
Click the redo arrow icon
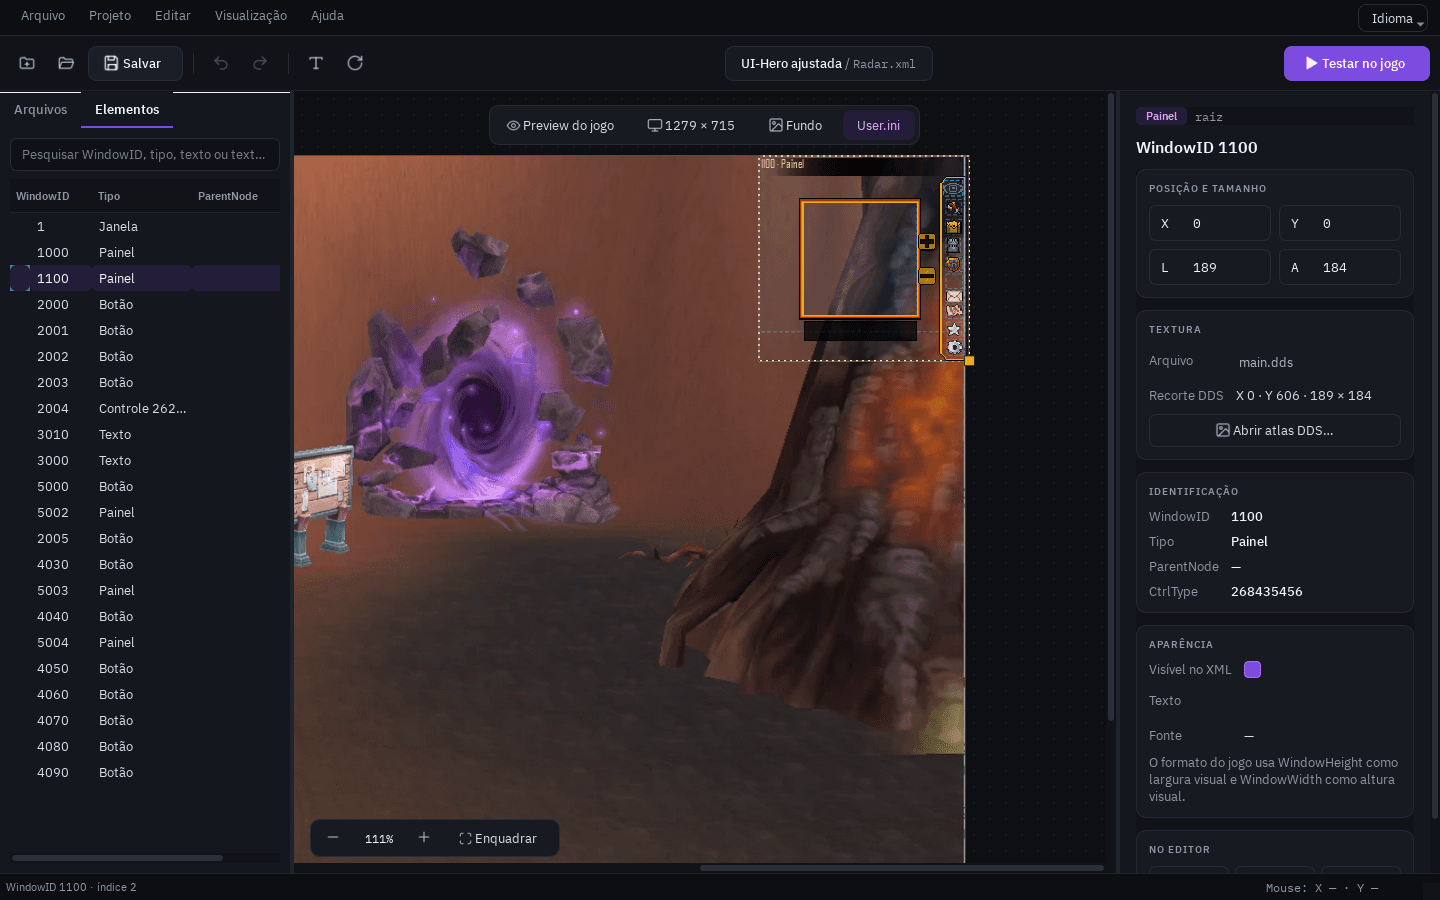(260, 63)
